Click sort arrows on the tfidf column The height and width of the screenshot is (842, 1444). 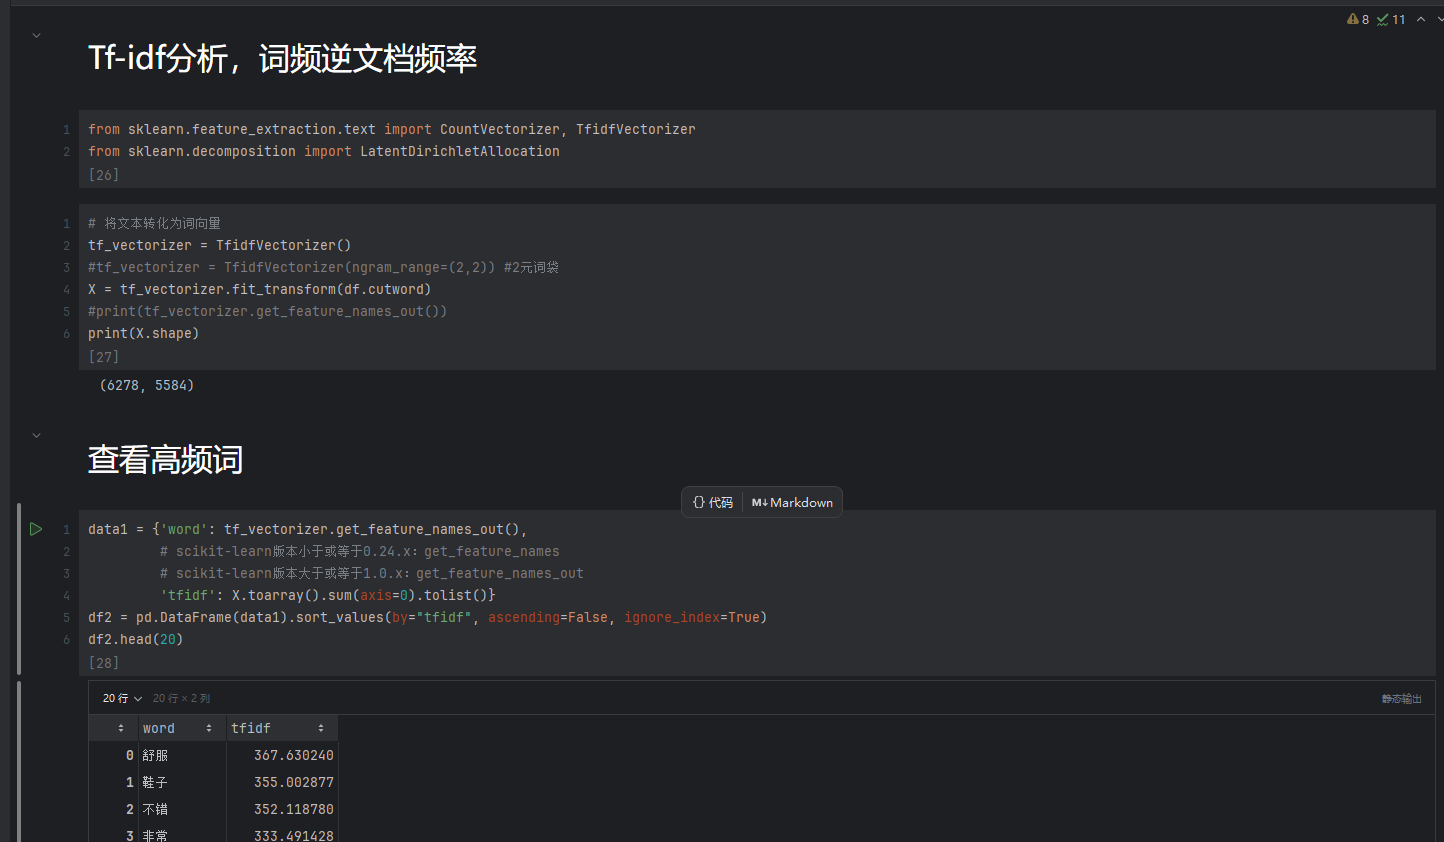(x=321, y=728)
